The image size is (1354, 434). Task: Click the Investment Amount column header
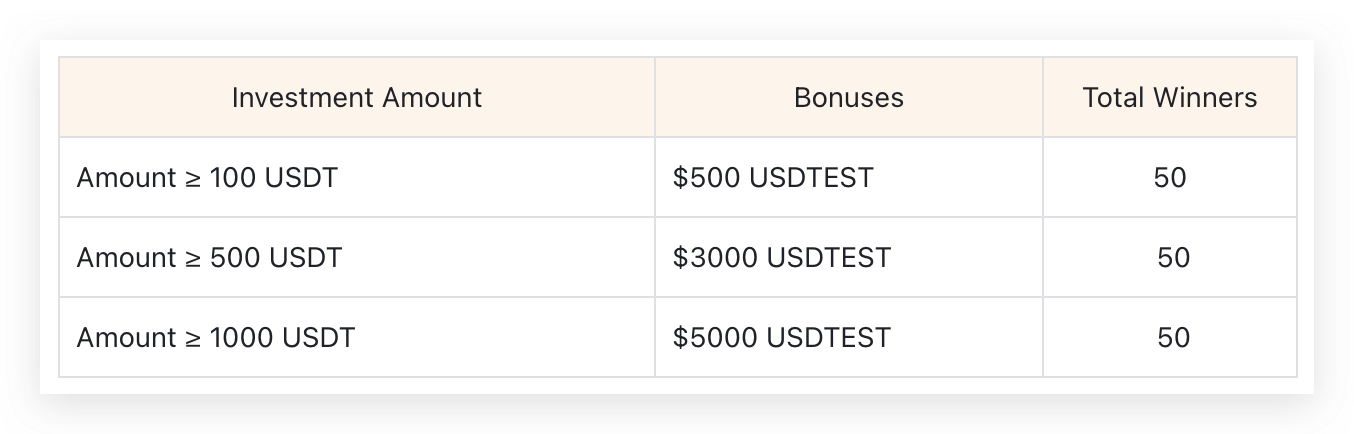(357, 97)
